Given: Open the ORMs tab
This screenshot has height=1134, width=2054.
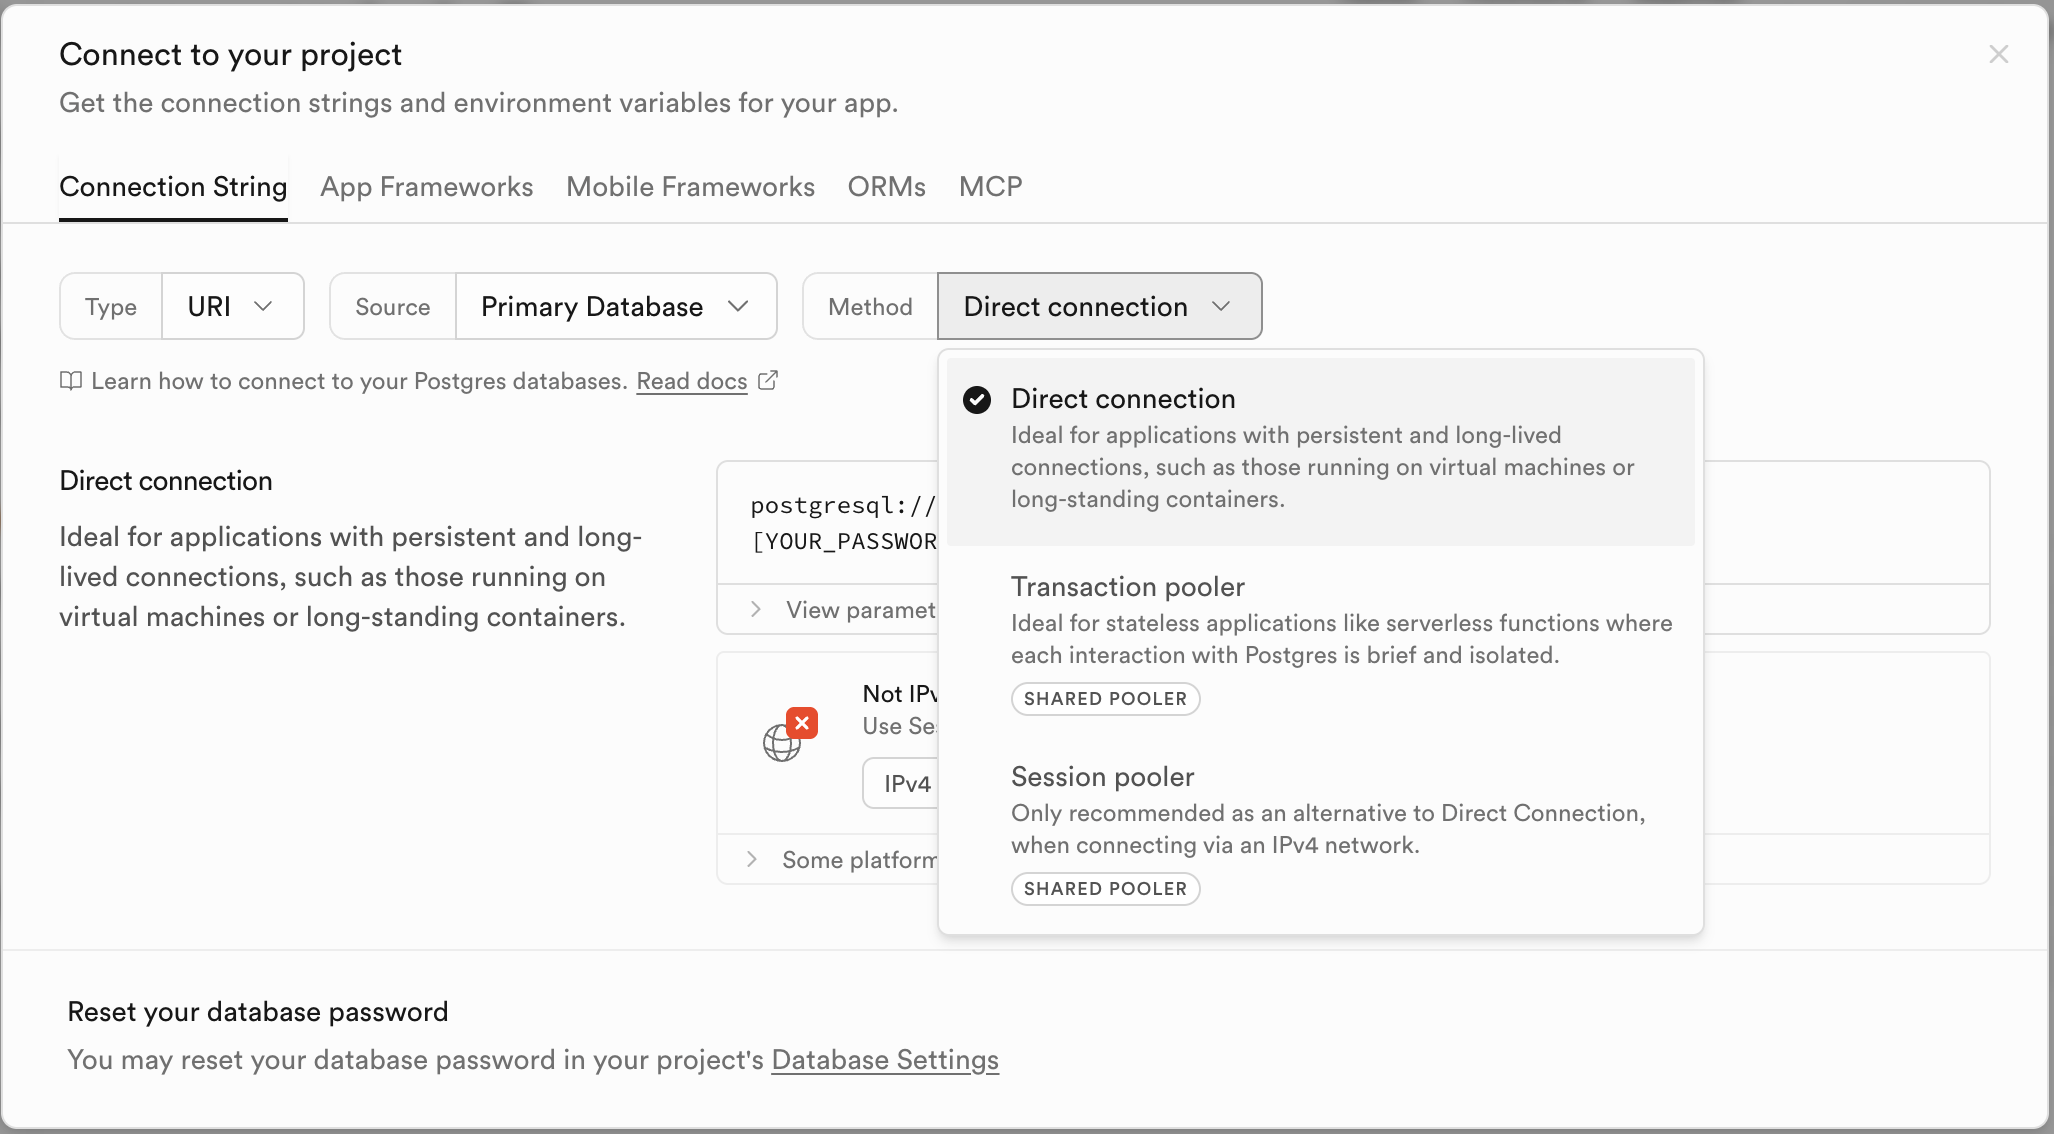Looking at the screenshot, I should 886,187.
